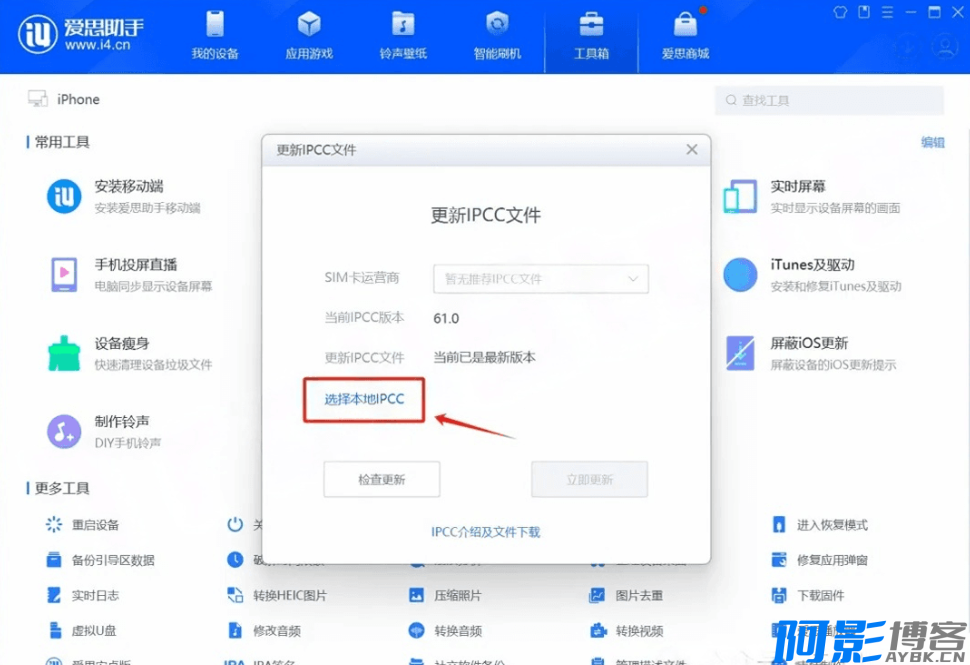The image size is (970, 665).
Task: Click the 常用工具 section heading
Action: pyautogui.click(x=62, y=142)
